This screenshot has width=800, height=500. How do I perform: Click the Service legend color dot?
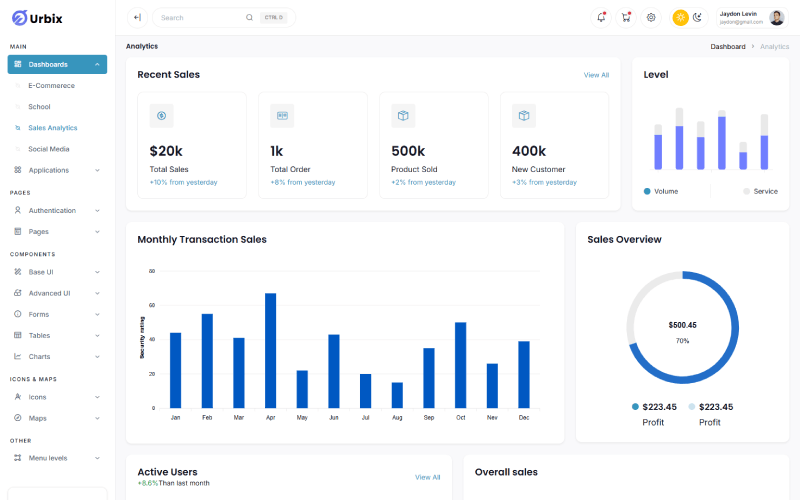tap(746, 191)
